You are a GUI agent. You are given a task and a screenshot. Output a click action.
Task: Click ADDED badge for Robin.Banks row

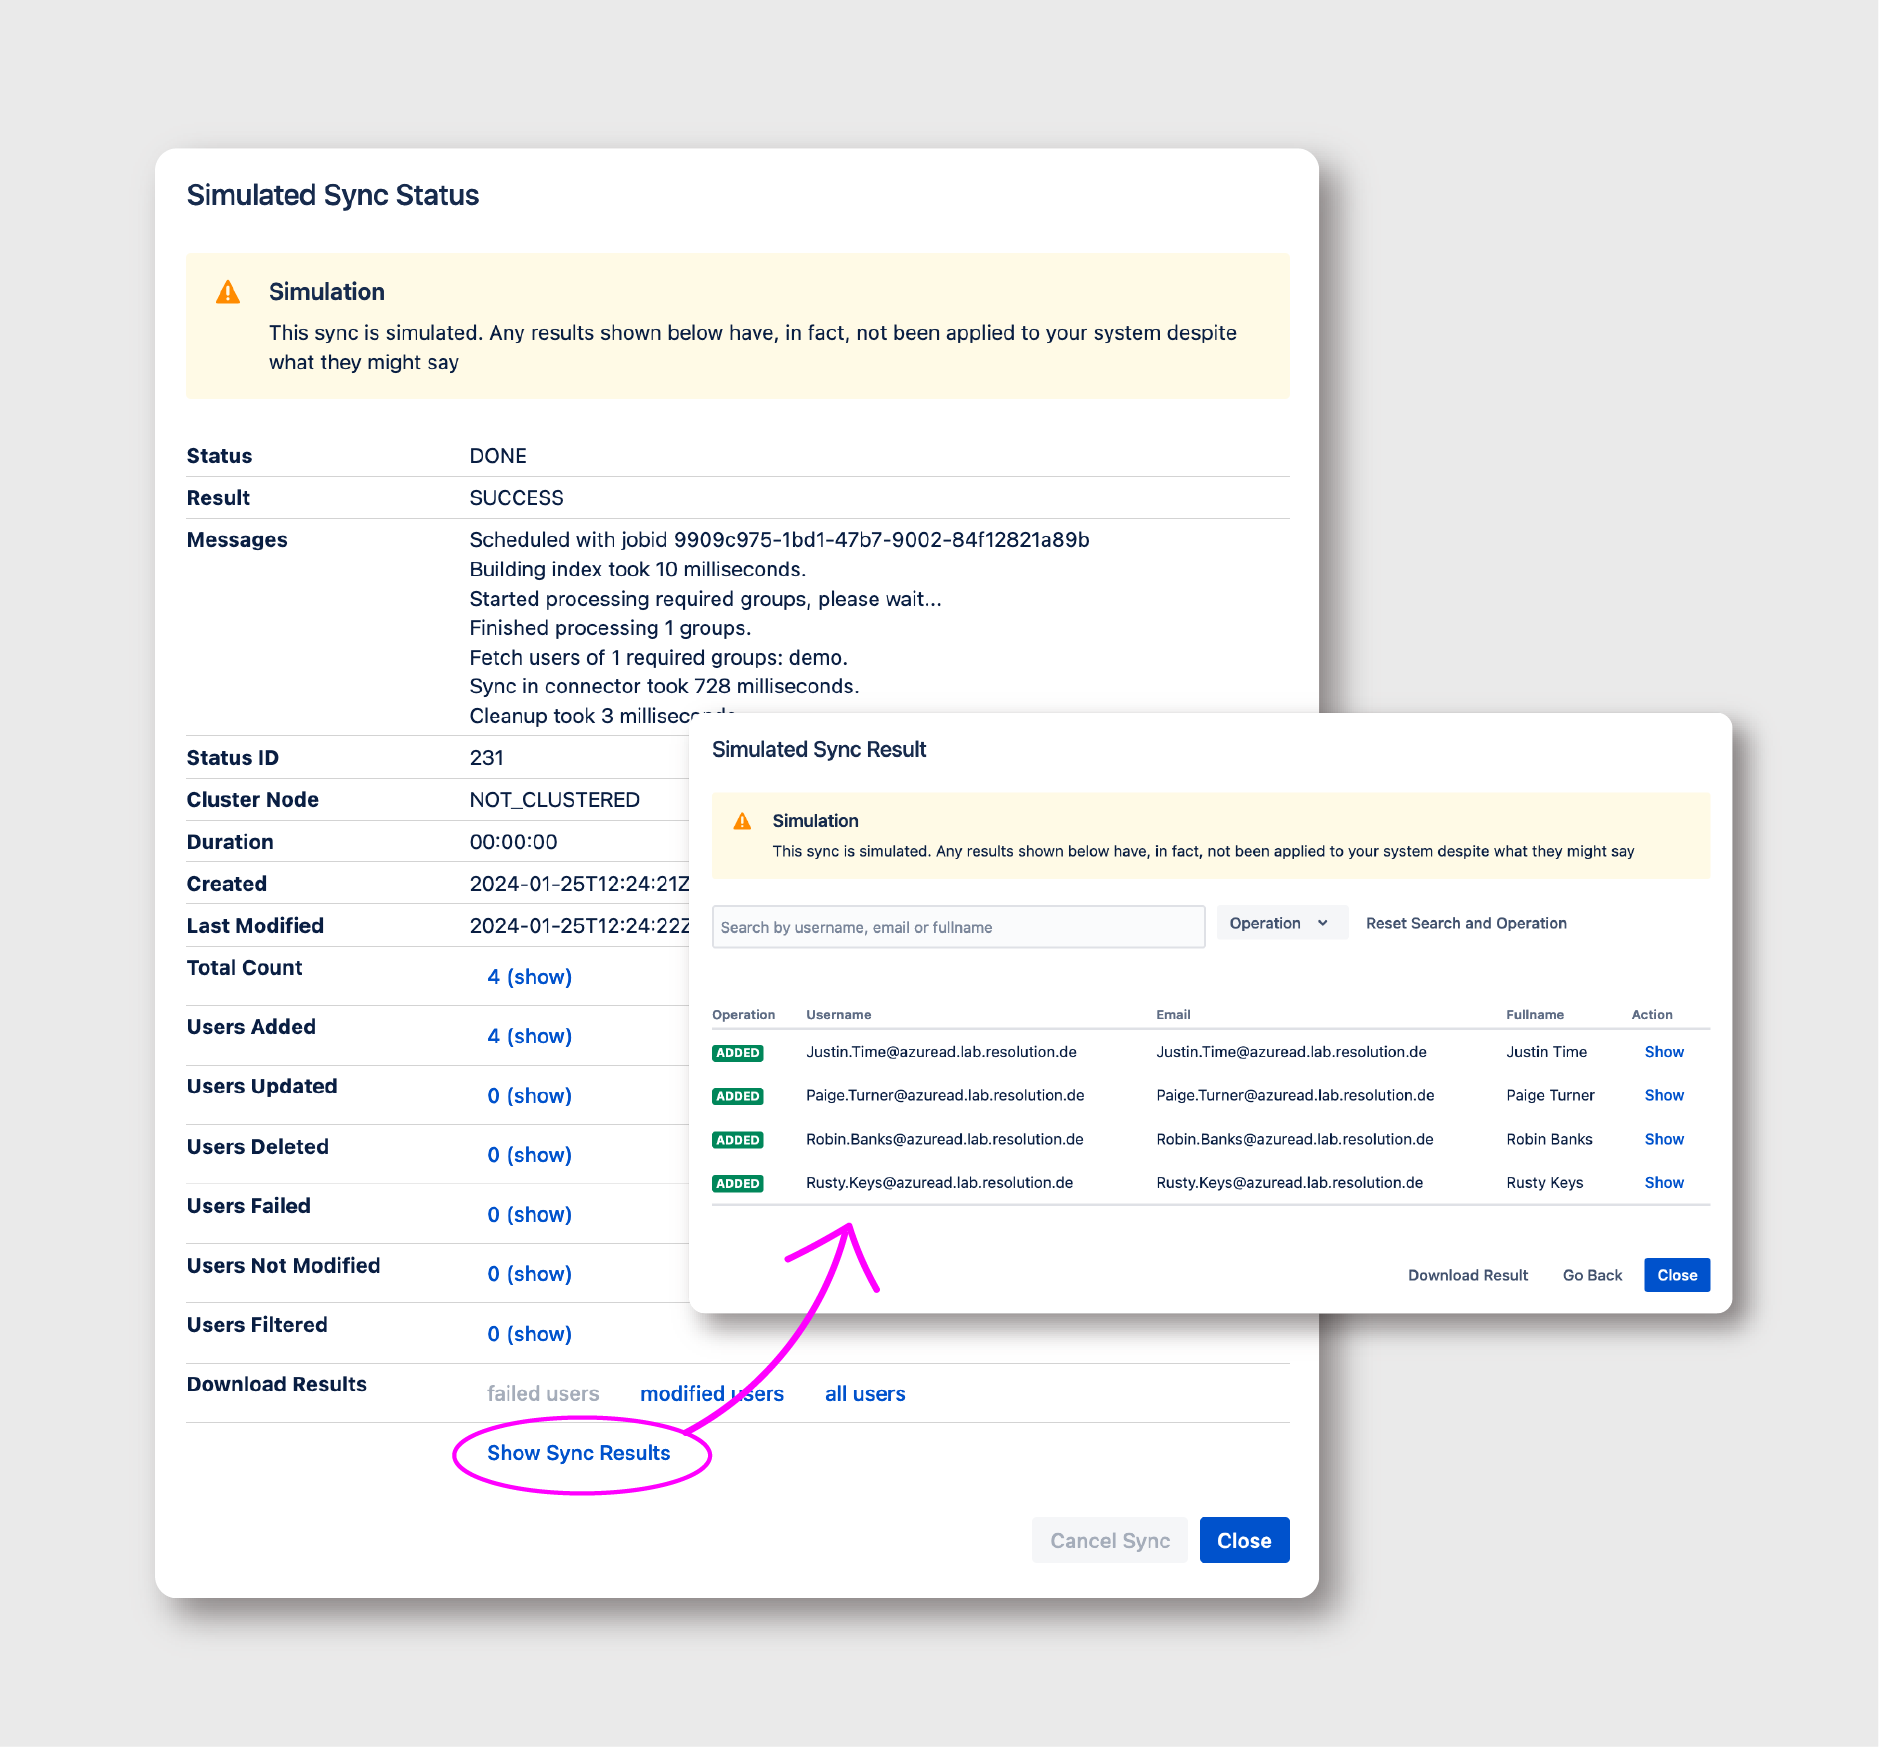click(x=738, y=1140)
